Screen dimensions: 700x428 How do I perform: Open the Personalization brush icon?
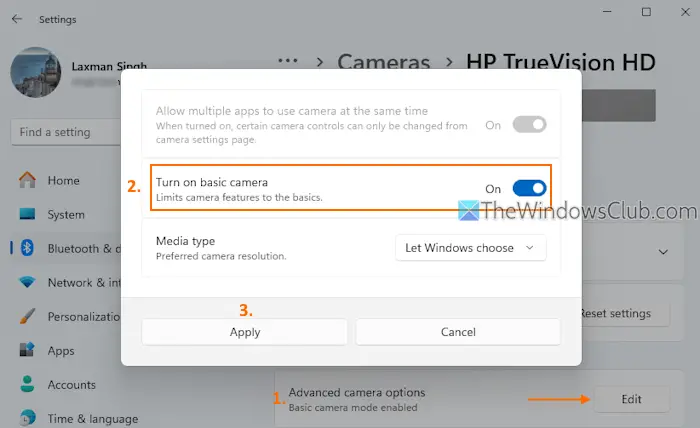[x=27, y=316]
